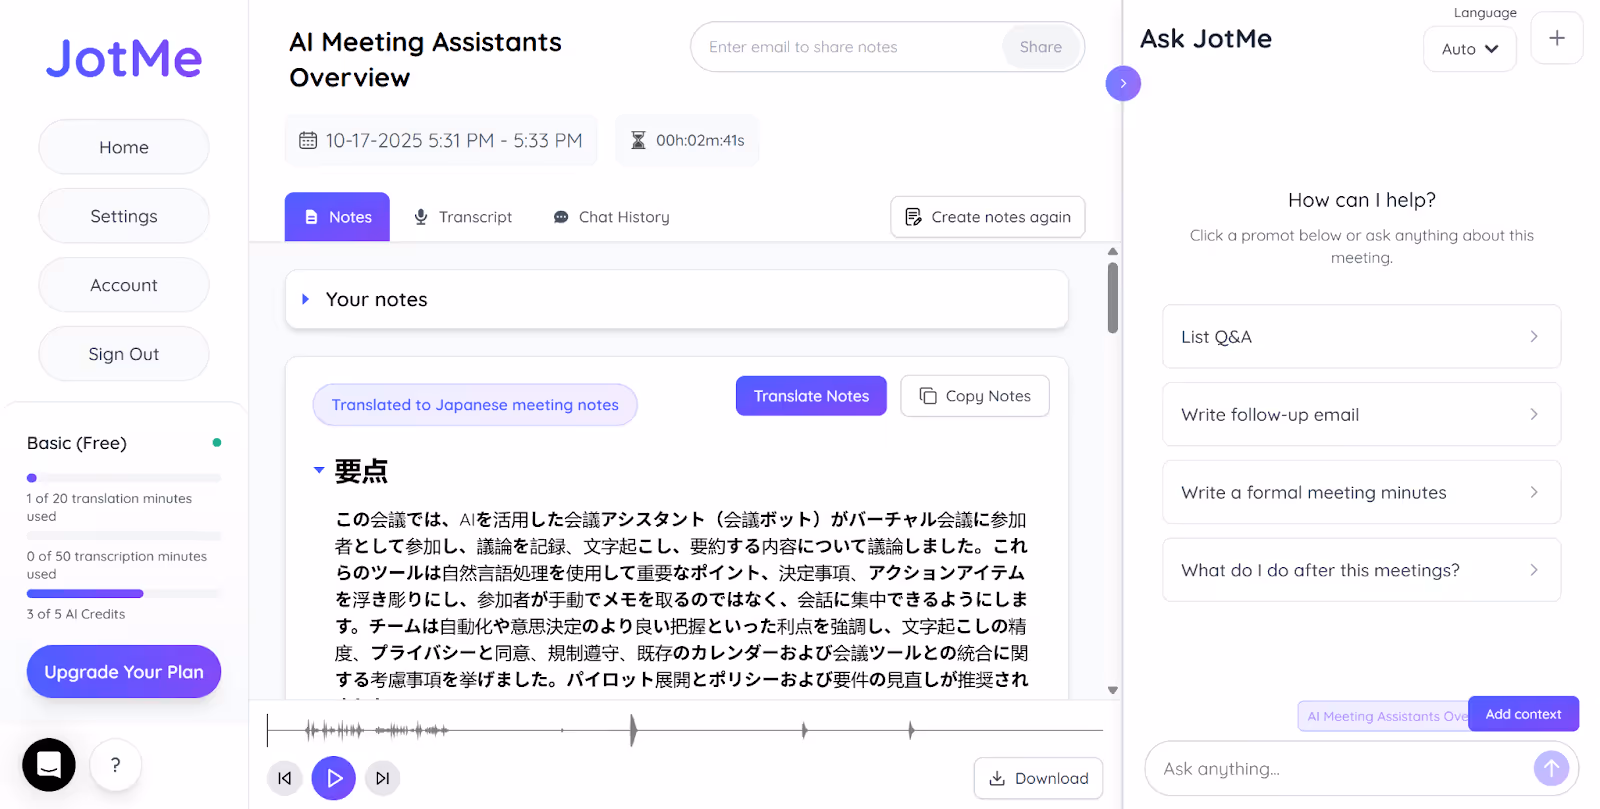Send the Ask anything message arrow
This screenshot has width=1600, height=809.
[x=1551, y=768]
